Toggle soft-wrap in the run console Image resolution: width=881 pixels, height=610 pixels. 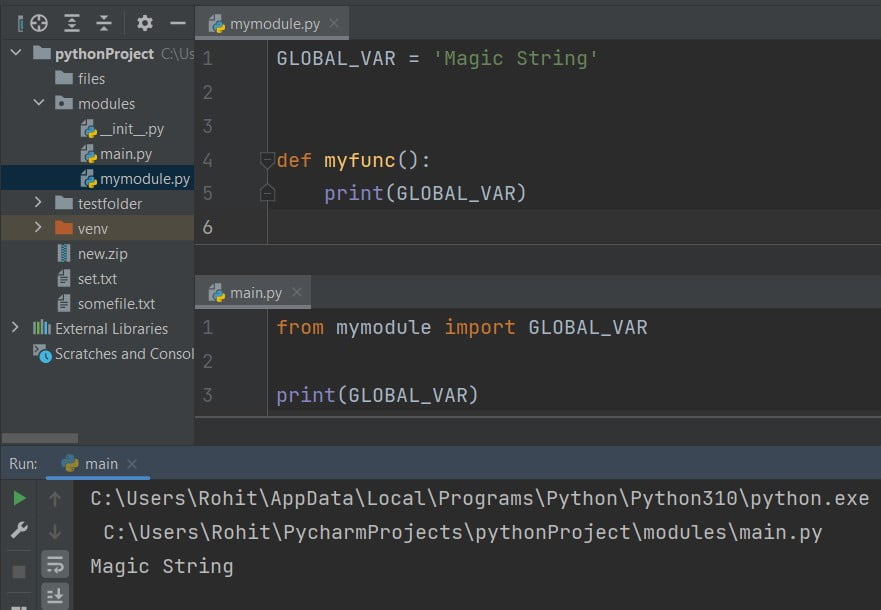pyautogui.click(x=55, y=566)
